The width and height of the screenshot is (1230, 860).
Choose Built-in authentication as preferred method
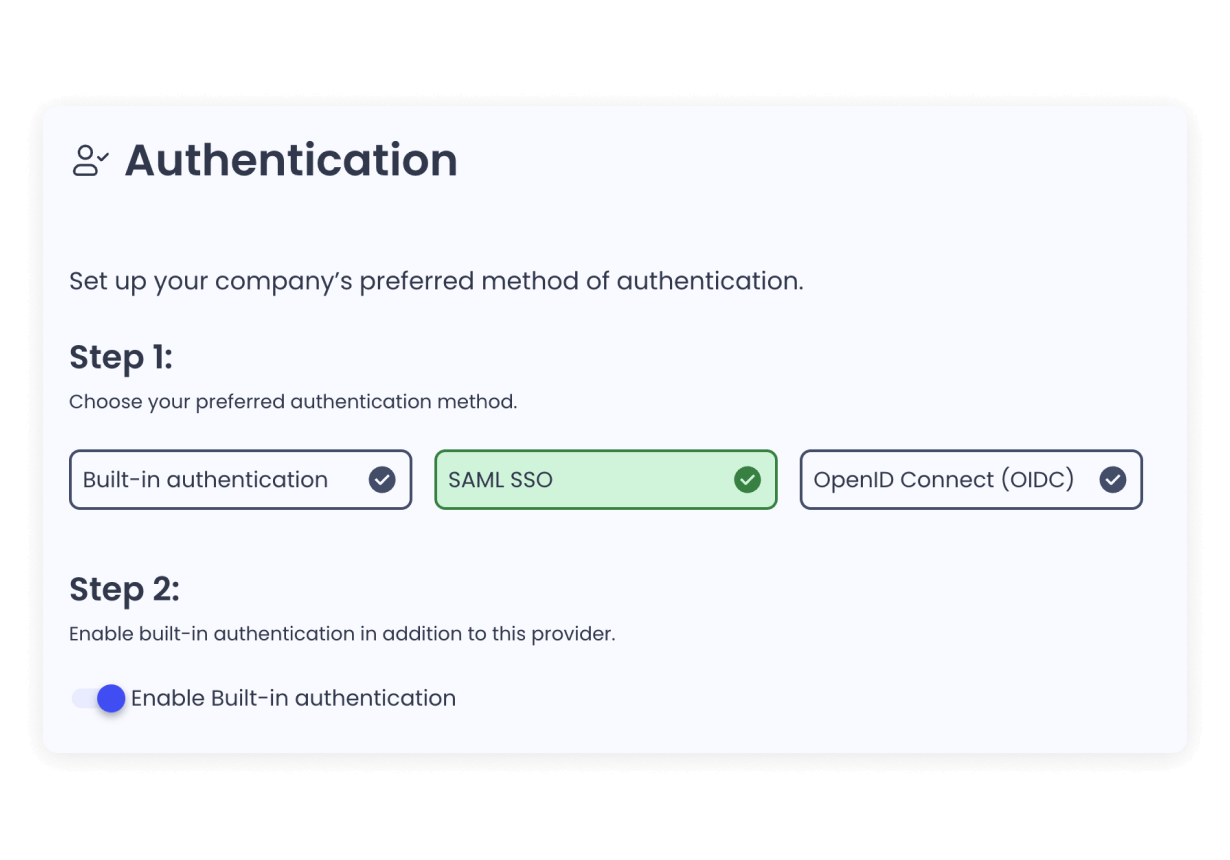[240, 480]
